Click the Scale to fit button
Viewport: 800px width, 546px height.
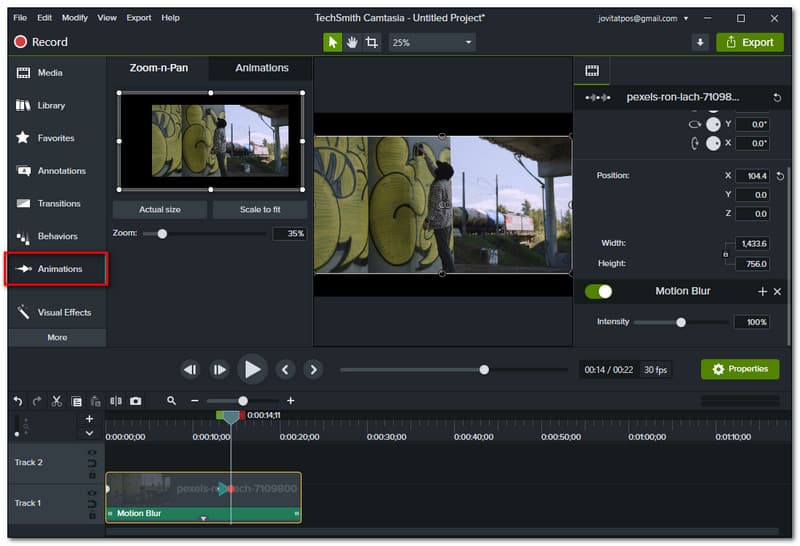pyautogui.click(x=260, y=209)
